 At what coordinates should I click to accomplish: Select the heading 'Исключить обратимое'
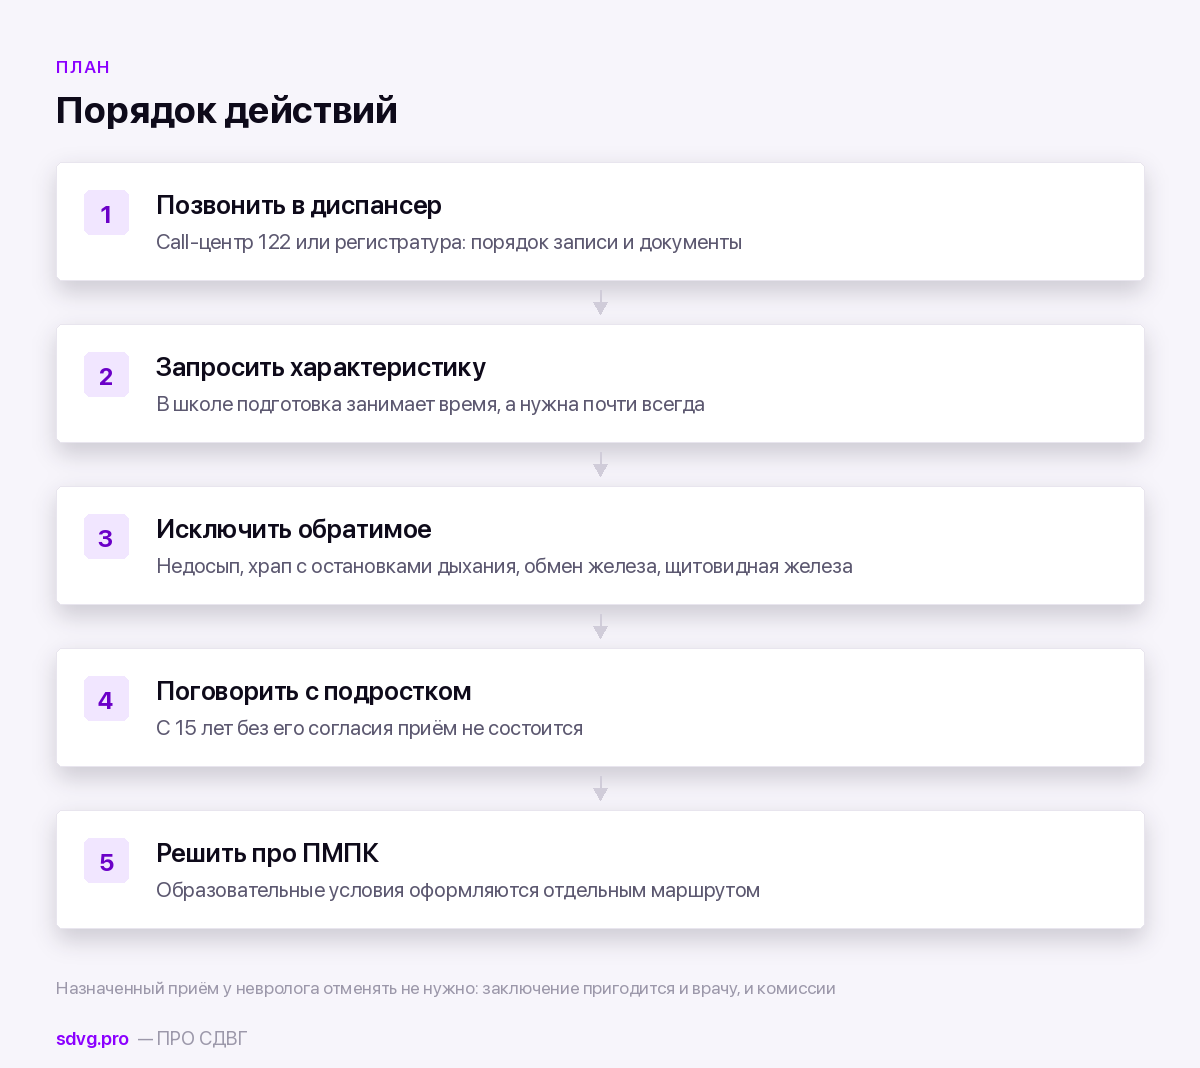[294, 529]
